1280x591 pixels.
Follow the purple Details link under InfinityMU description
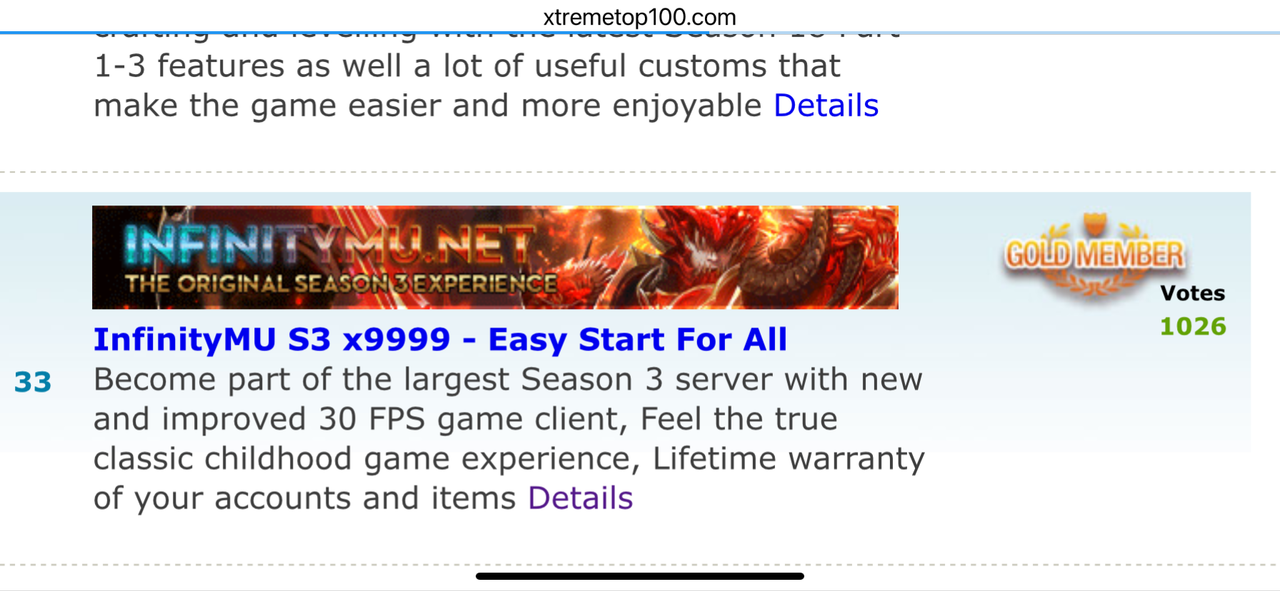[x=580, y=498]
